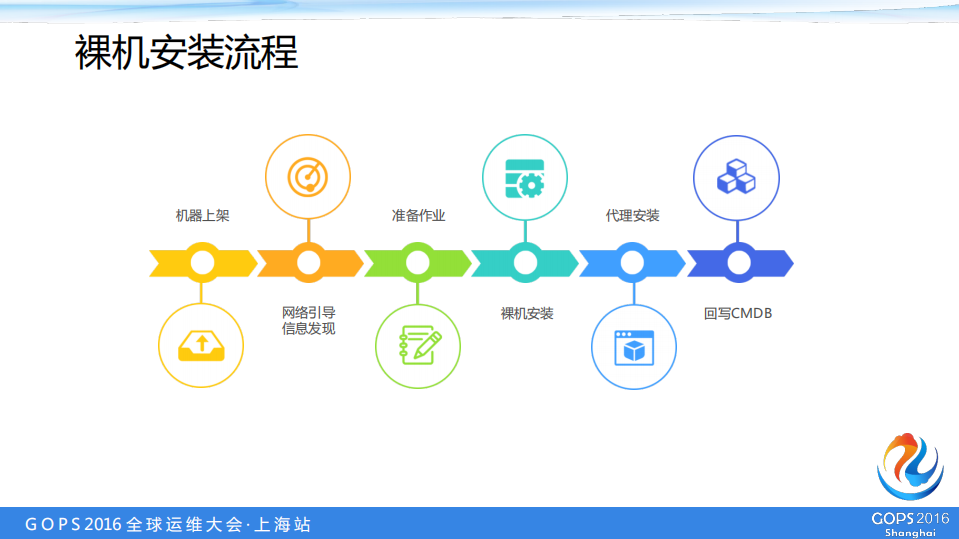Click the green notepad with pencil icon
Screen dimensions: 959x539
[x=420, y=345]
